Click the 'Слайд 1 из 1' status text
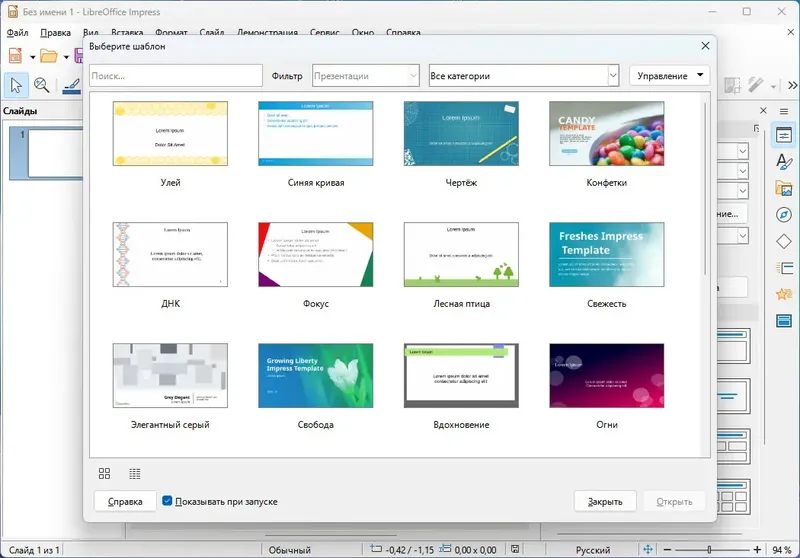The height and width of the screenshot is (558, 800). 34,550
